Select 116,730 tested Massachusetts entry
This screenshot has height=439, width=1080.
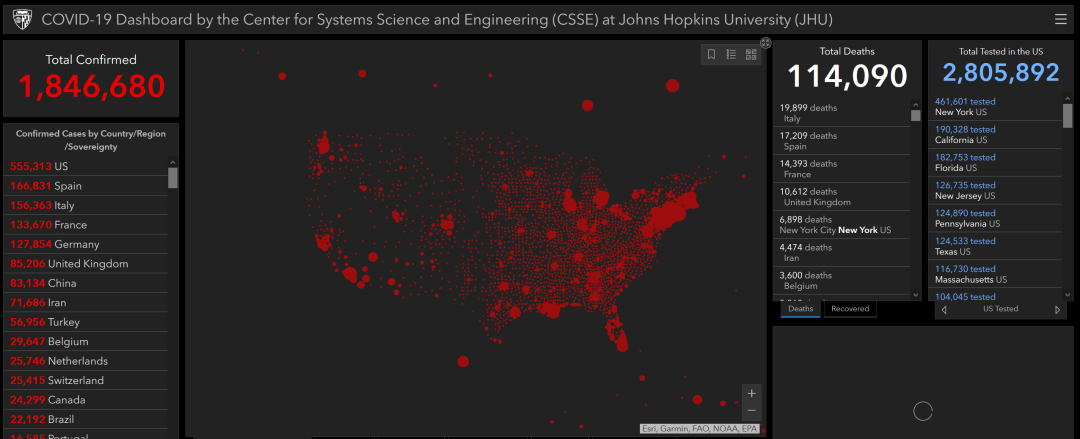point(995,274)
